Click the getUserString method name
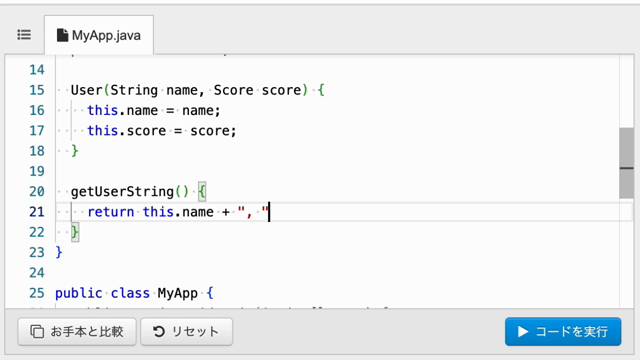The width and height of the screenshot is (640, 360). pos(122,191)
